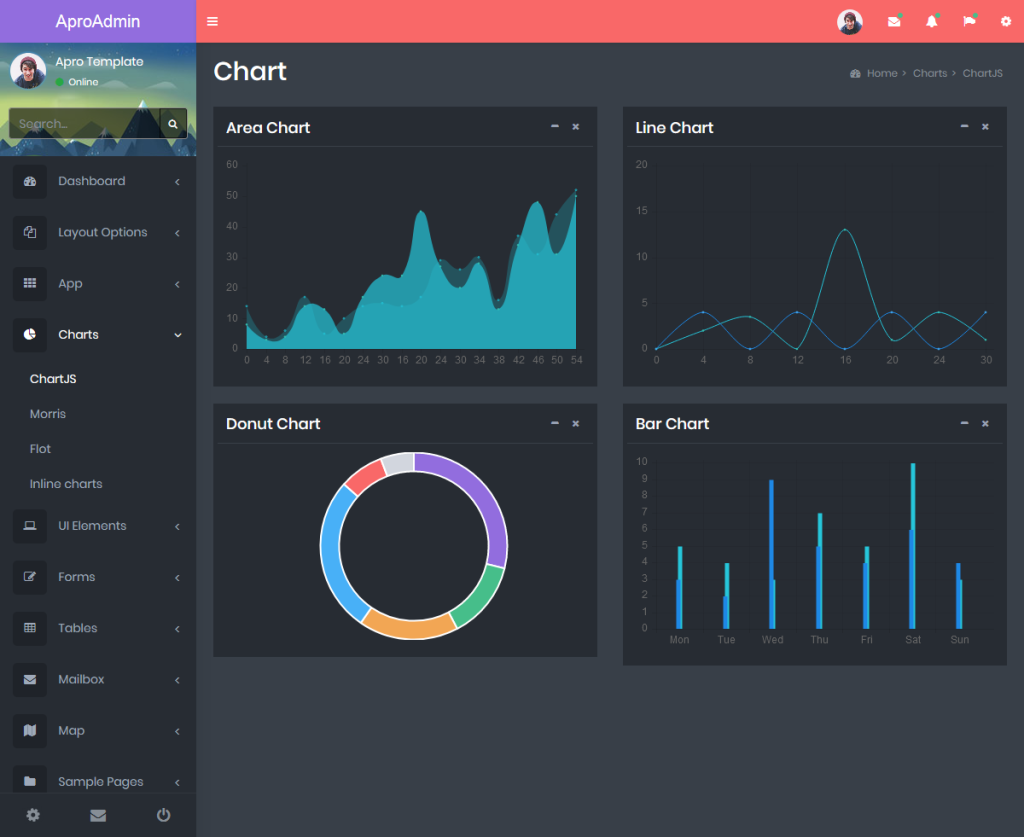Viewport: 1024px width, 837px height.
Task: Toggle sidebar with hamburger menu icon
Action: (212, 22)
